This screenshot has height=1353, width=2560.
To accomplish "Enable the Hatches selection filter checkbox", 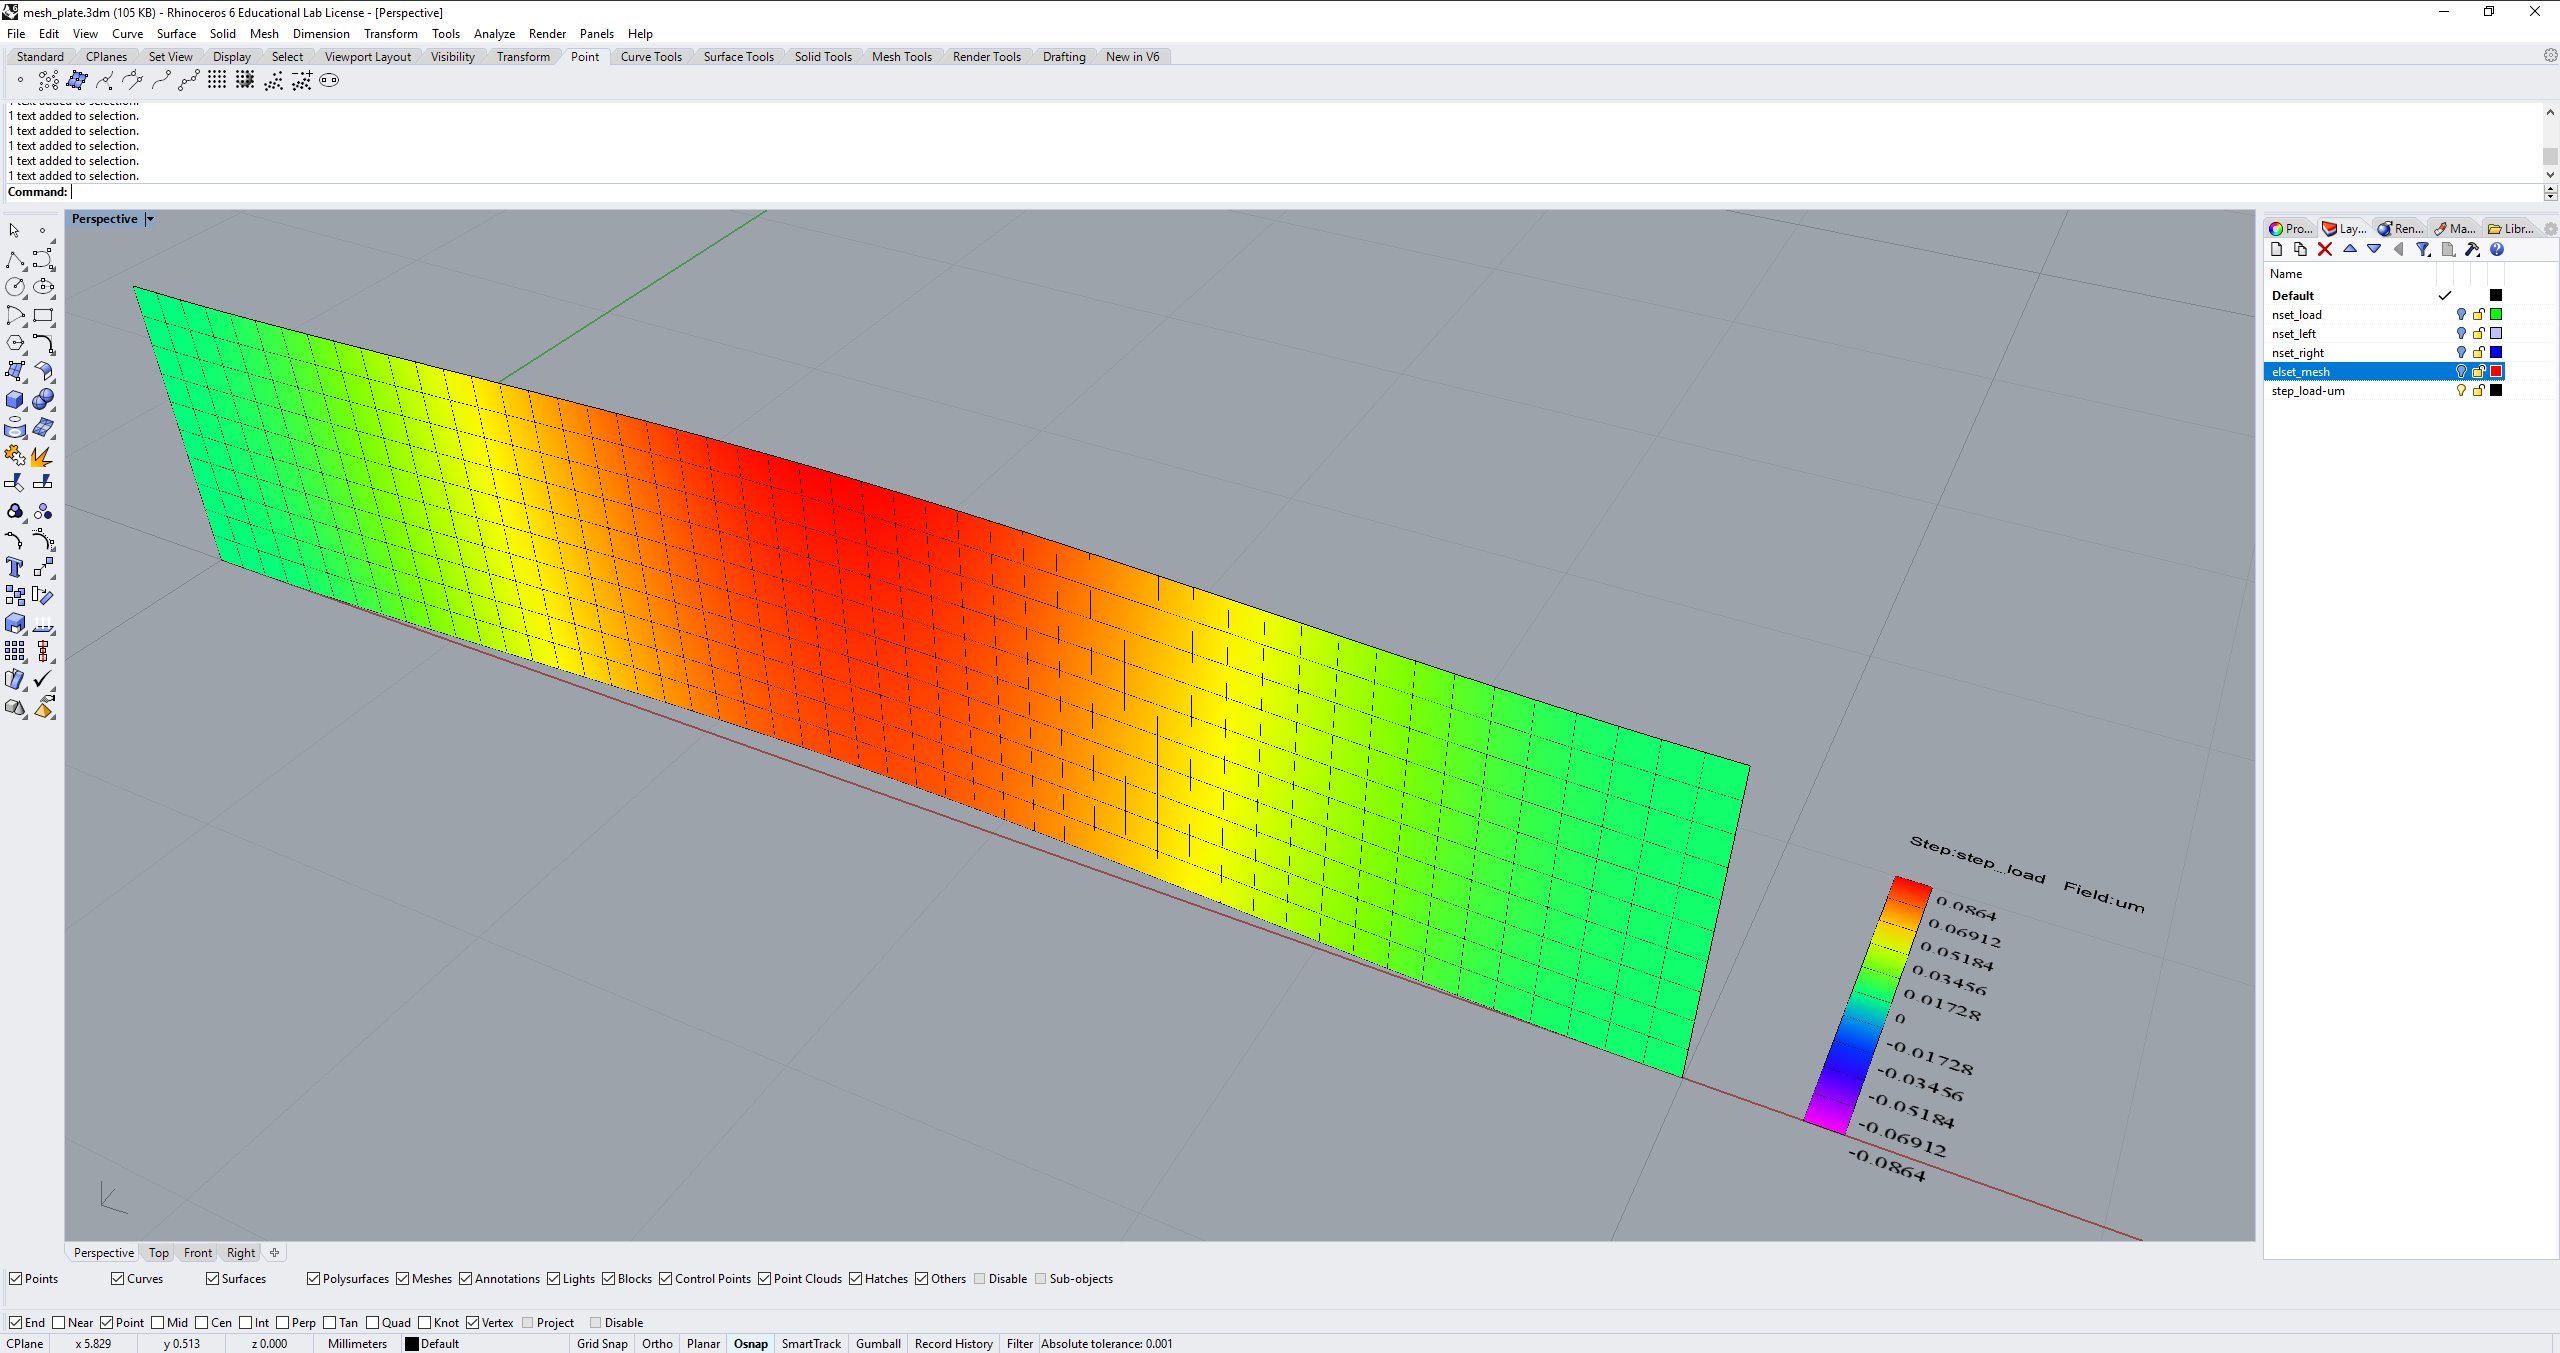I will pos(856,1278).
